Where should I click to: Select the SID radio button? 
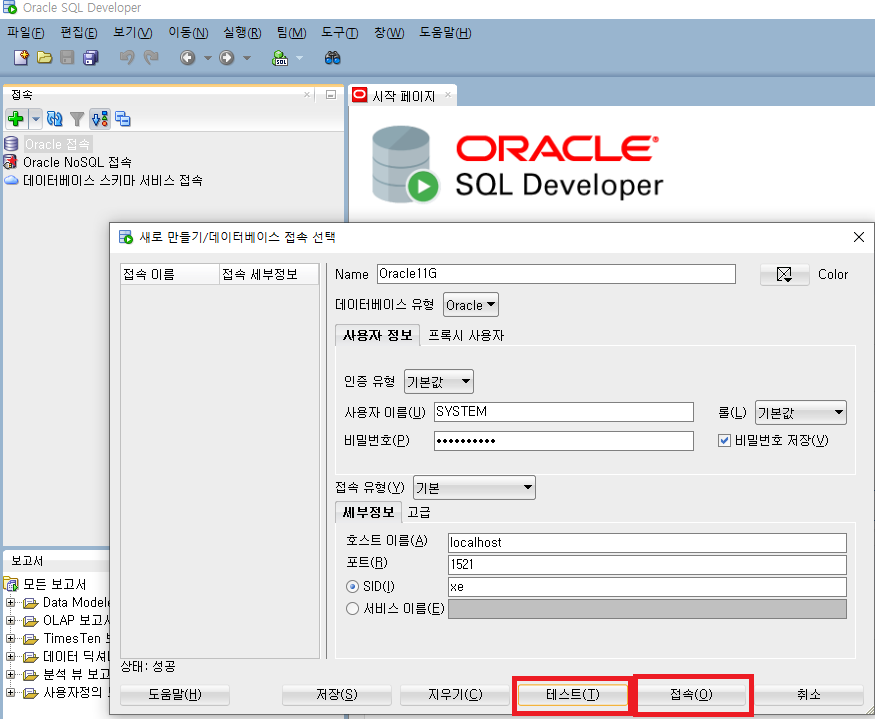(352, 587)
